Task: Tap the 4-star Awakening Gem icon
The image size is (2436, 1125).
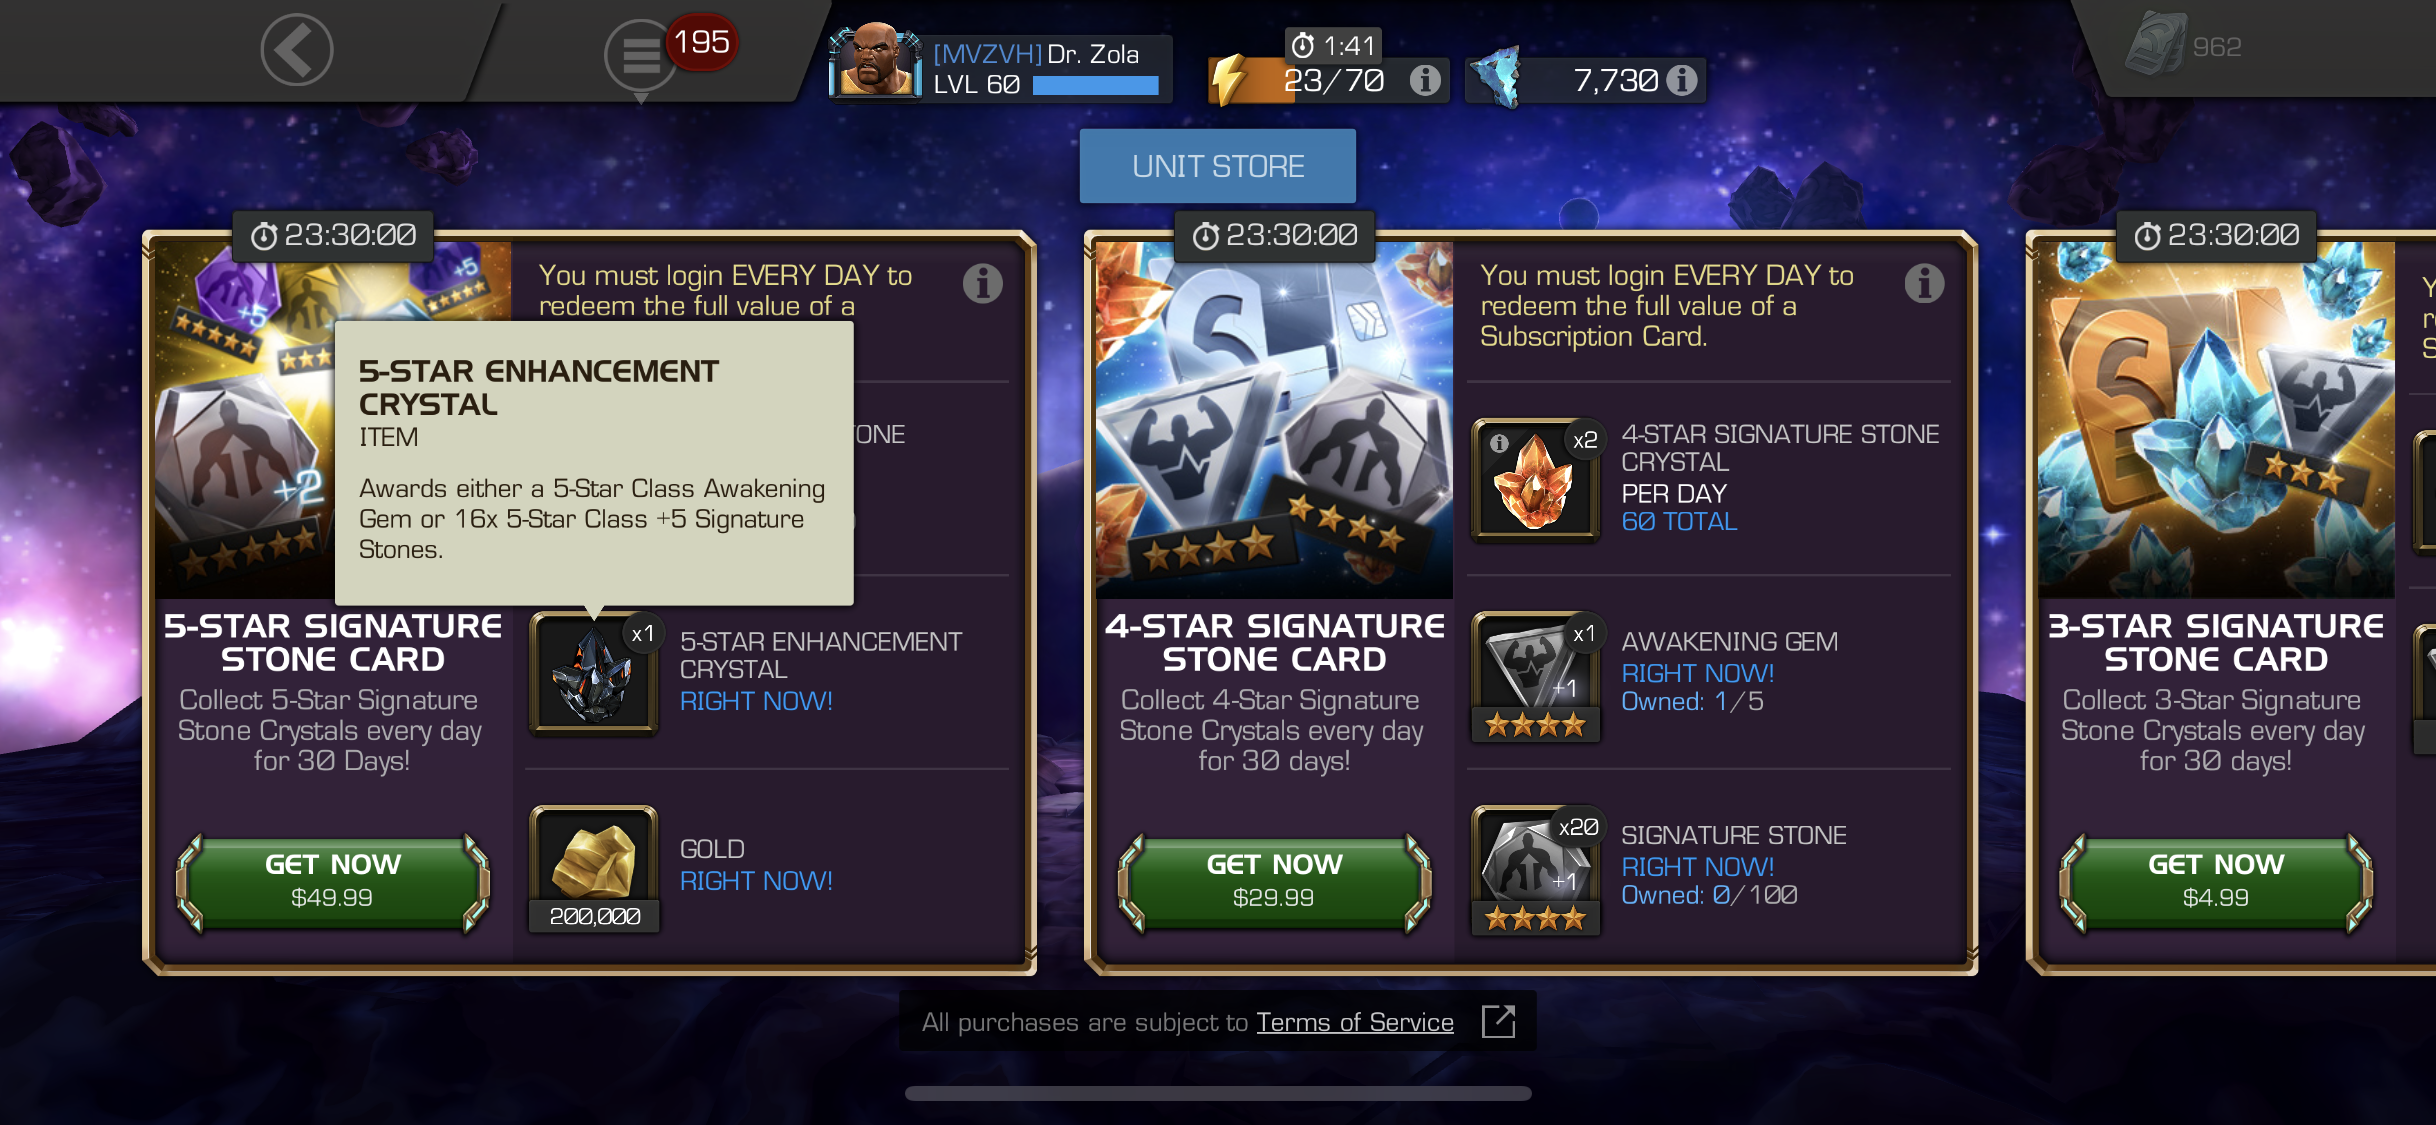Action: point(1536,676)
